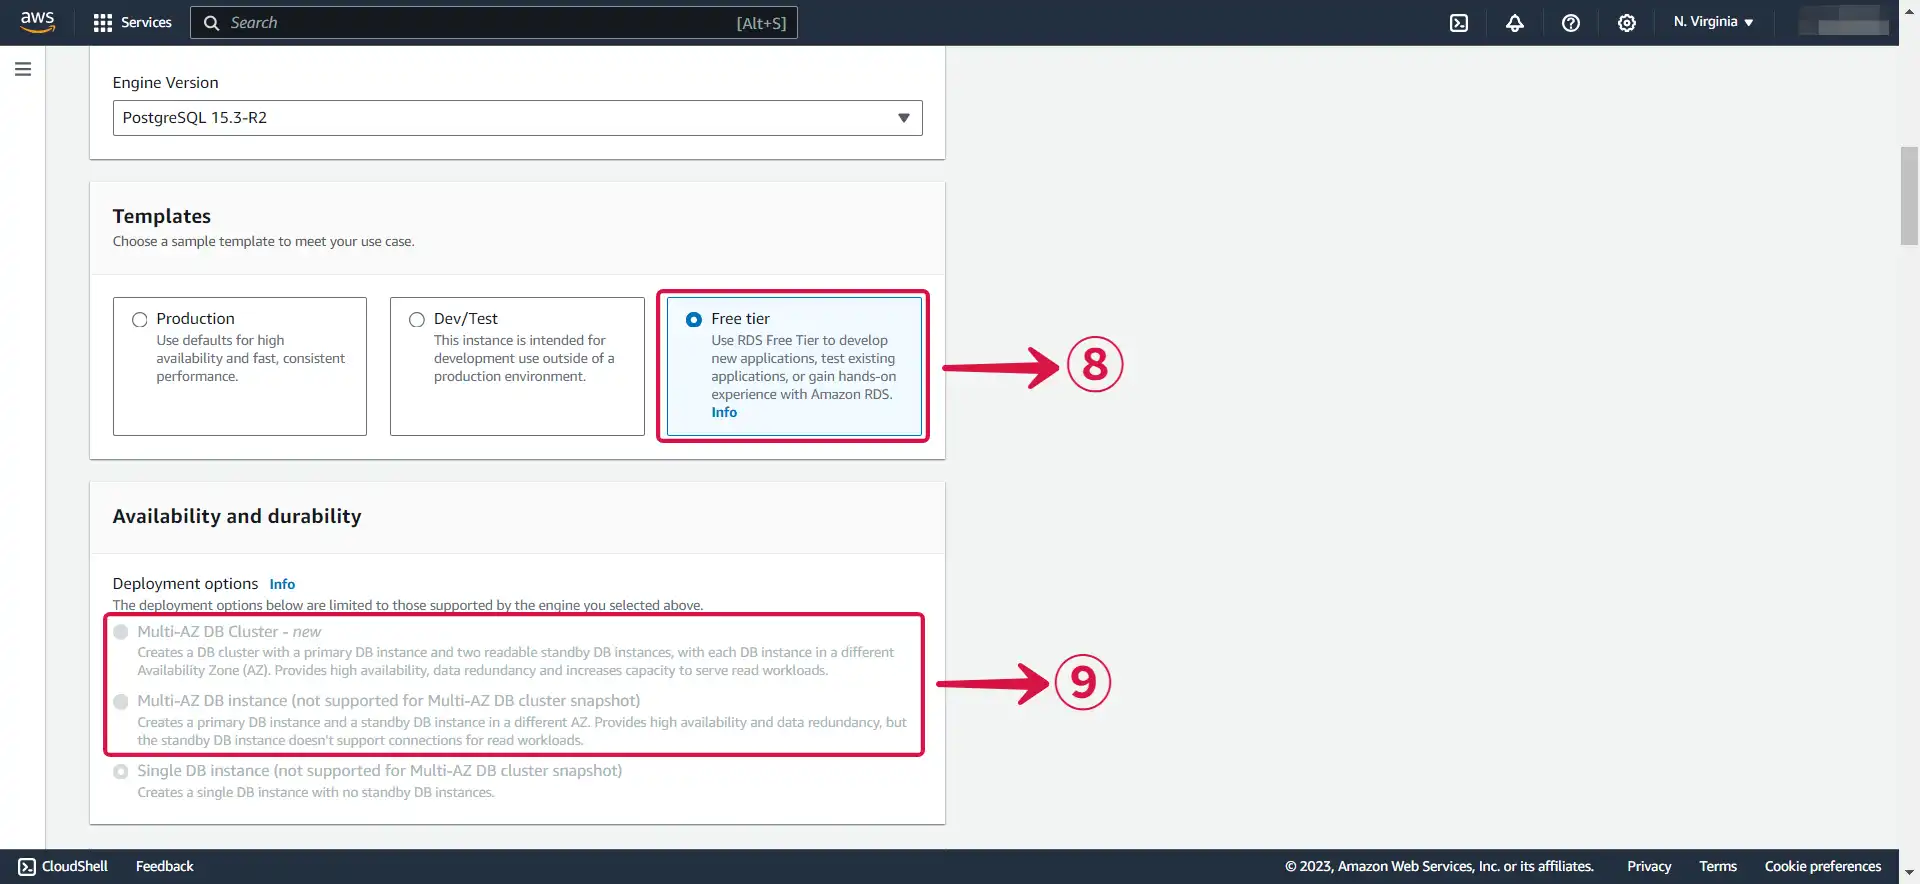This screenshot has width=1920, height=884.
Task: Open the Engine Version dropdown
Action: [517, 118]
